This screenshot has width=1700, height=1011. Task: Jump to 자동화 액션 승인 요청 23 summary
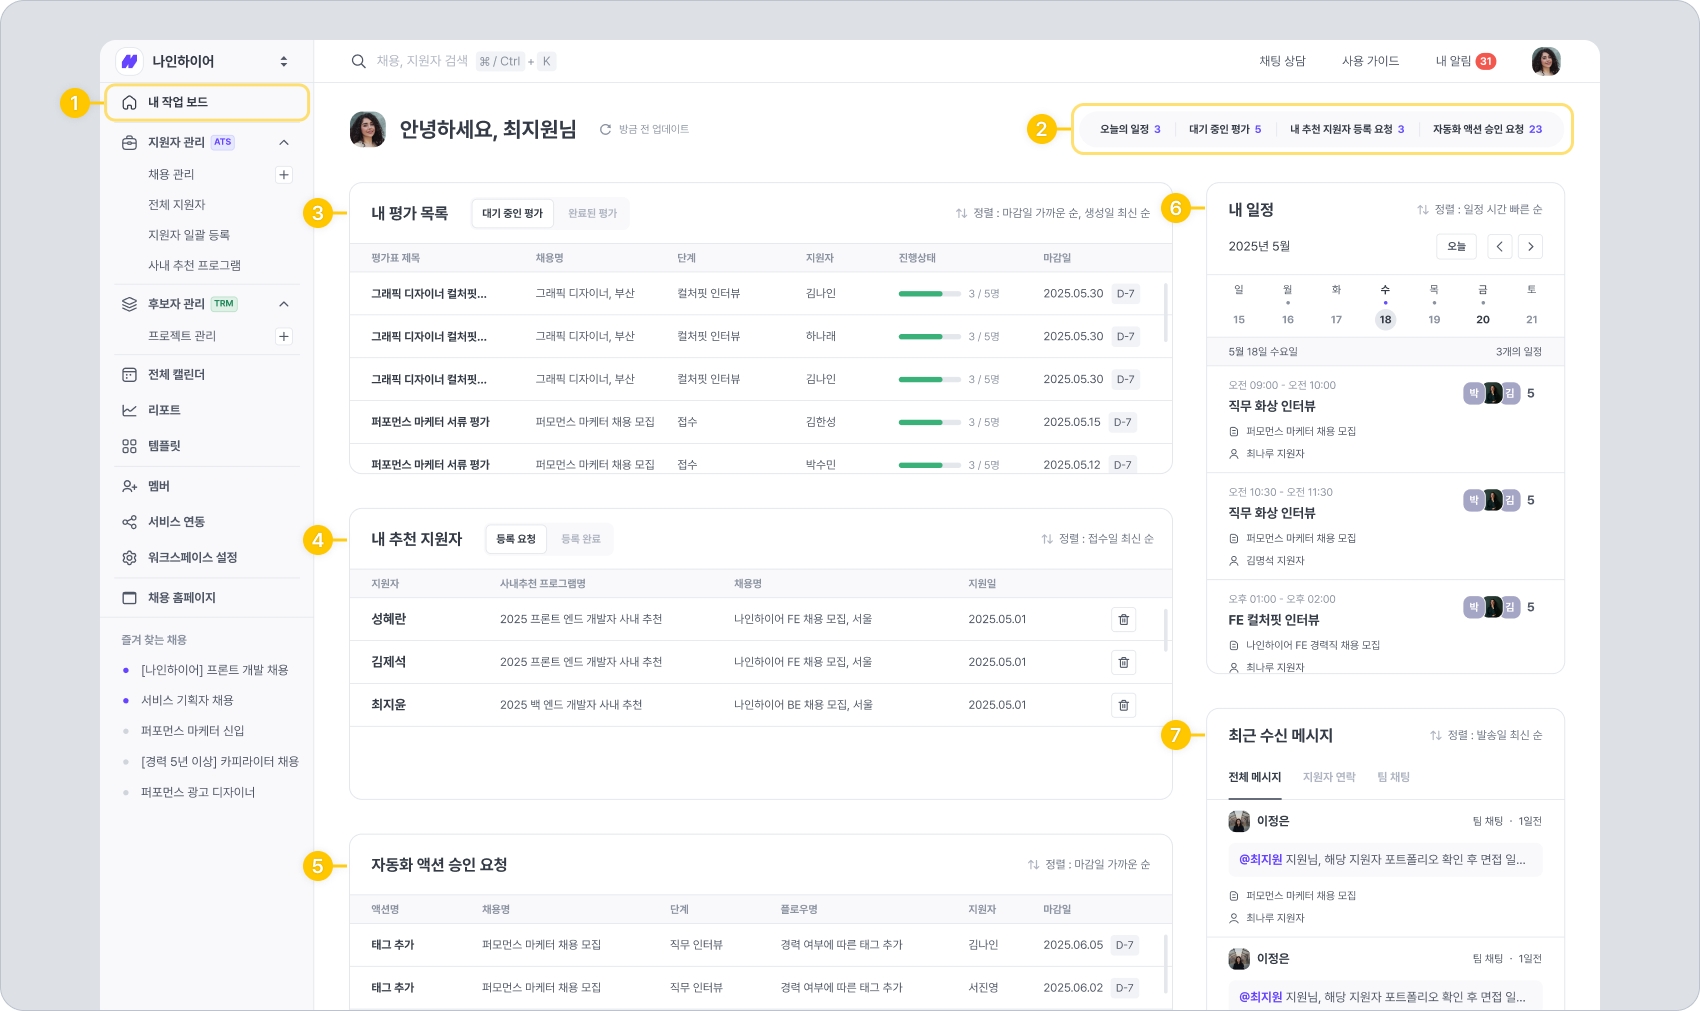1487,129
